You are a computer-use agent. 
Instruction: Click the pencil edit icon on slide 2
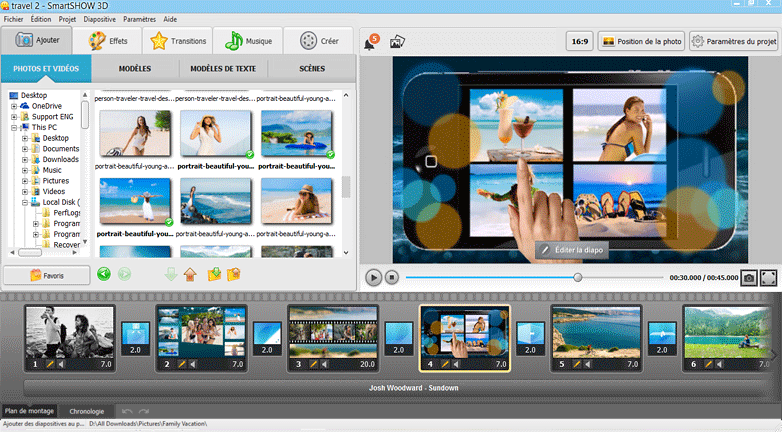pyautogui.click(x=182, y=365)
